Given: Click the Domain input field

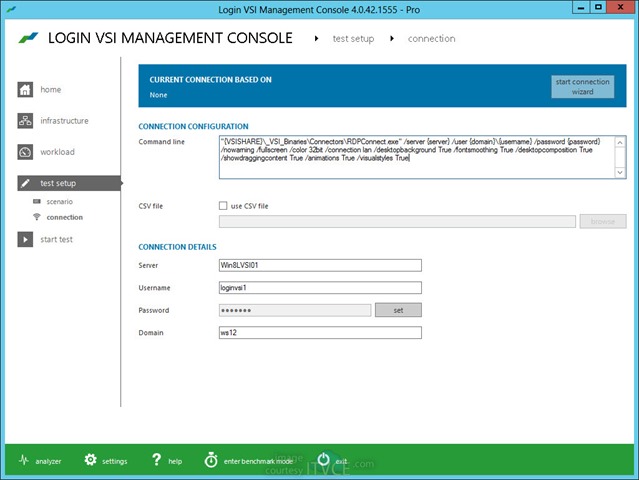Looking at the screenshot, I should (x=320, y=332).
